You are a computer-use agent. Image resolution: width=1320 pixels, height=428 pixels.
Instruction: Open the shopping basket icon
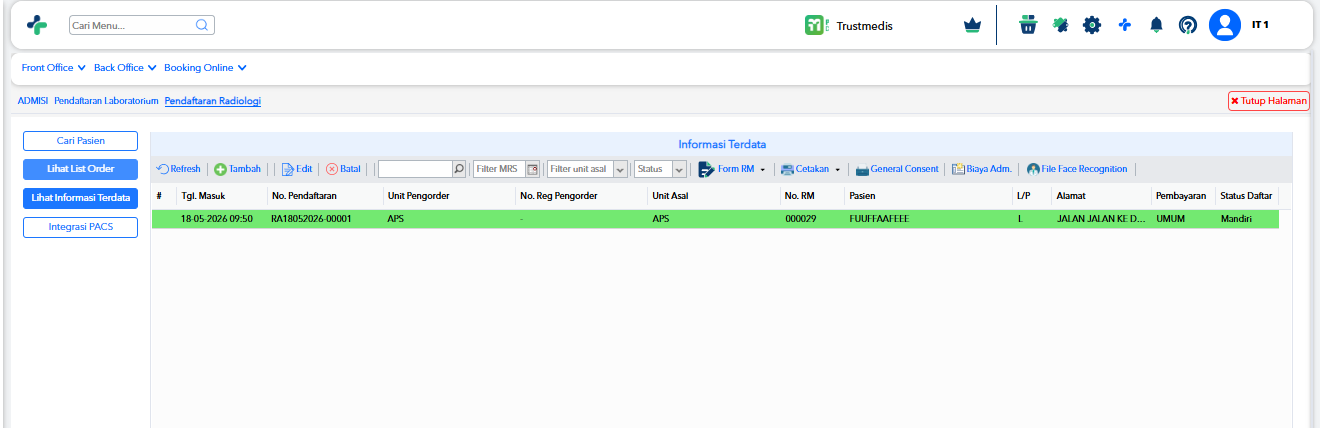(1028, 25)
